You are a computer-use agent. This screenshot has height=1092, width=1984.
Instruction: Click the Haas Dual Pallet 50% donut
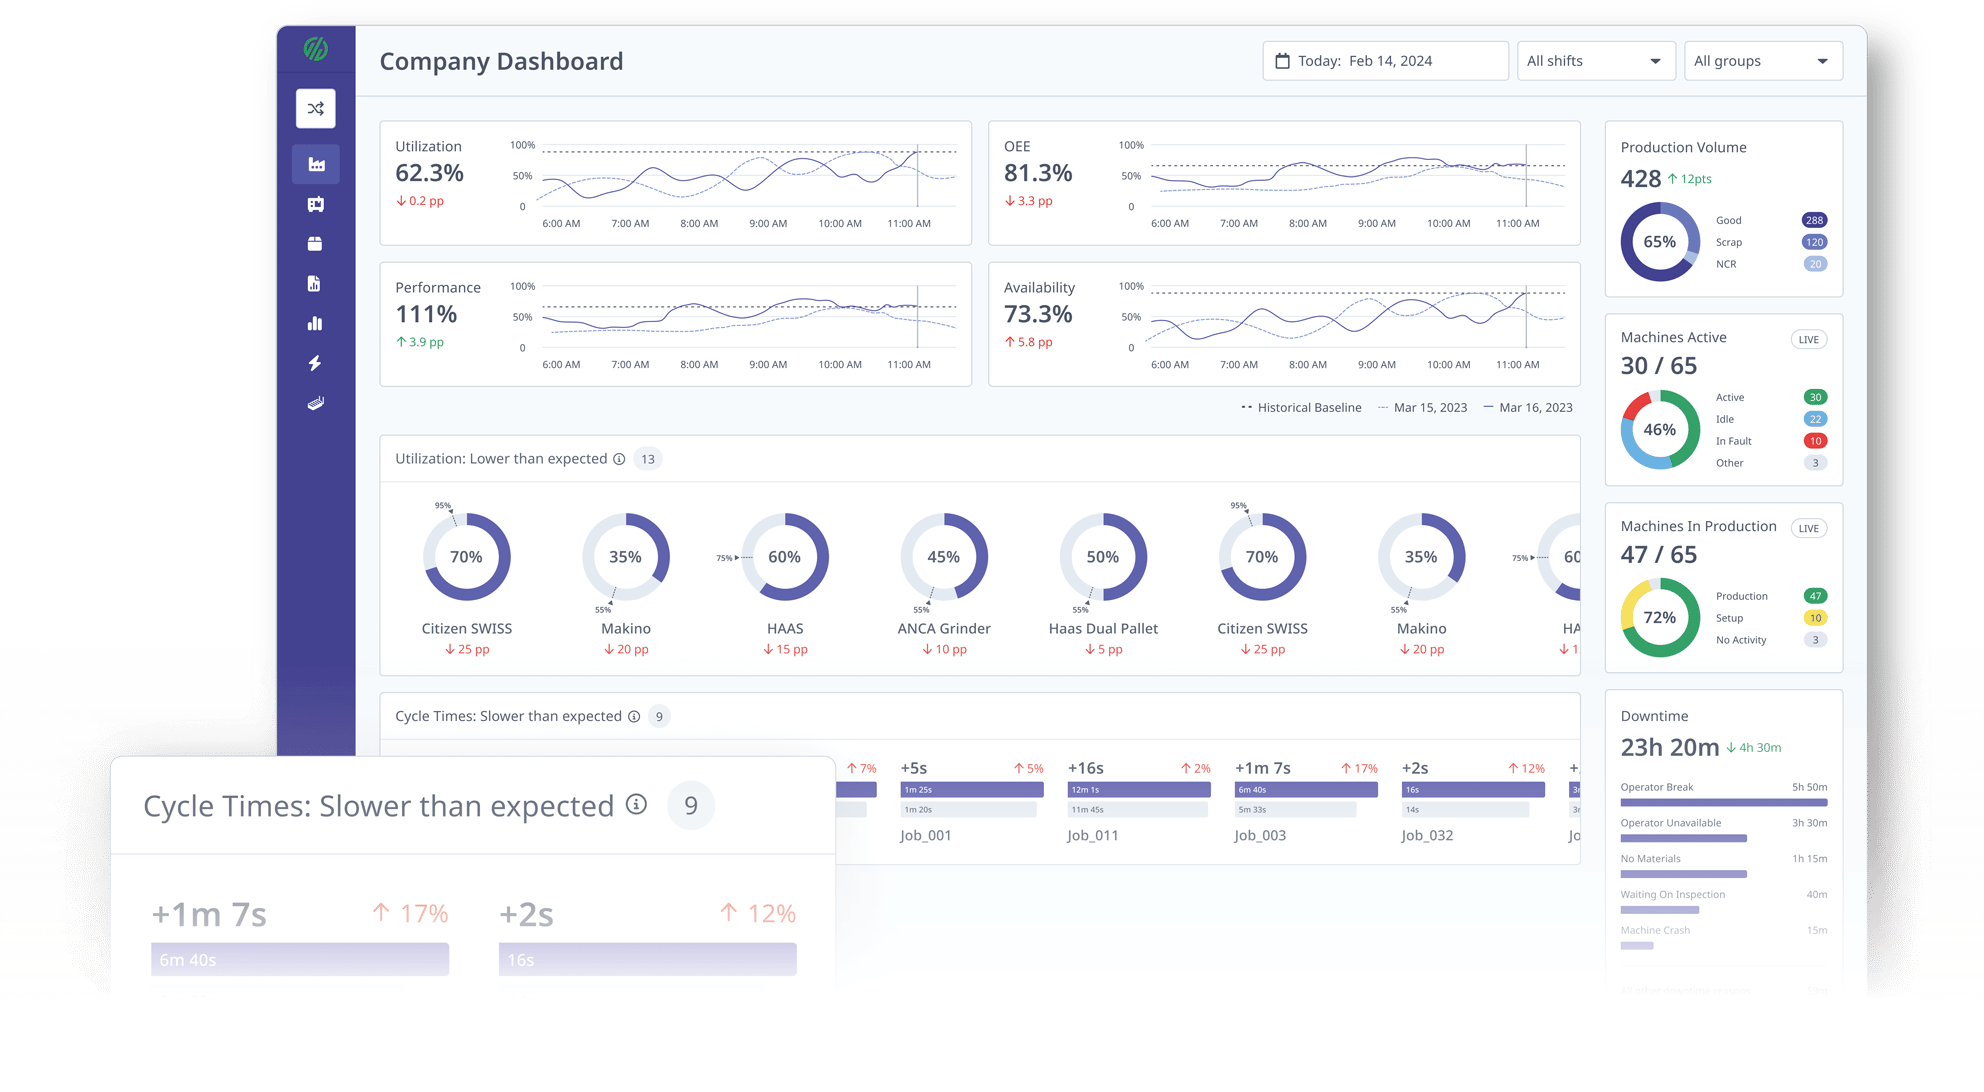(x=1103, y=557)
